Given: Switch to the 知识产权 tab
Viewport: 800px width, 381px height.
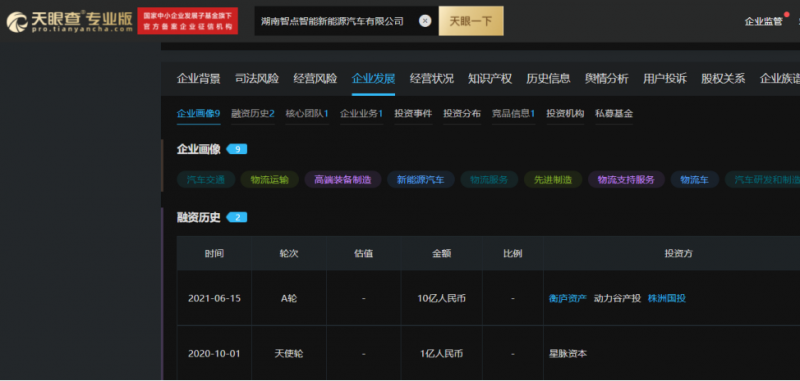Looking at the screenshot, I should click(490, 79).
